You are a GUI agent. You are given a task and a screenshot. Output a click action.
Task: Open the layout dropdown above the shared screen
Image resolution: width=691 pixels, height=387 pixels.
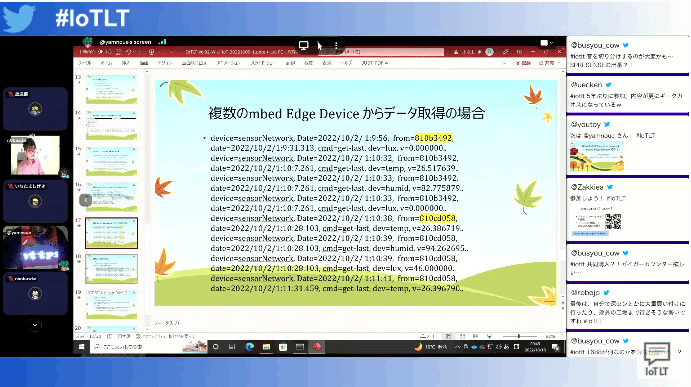546,43
